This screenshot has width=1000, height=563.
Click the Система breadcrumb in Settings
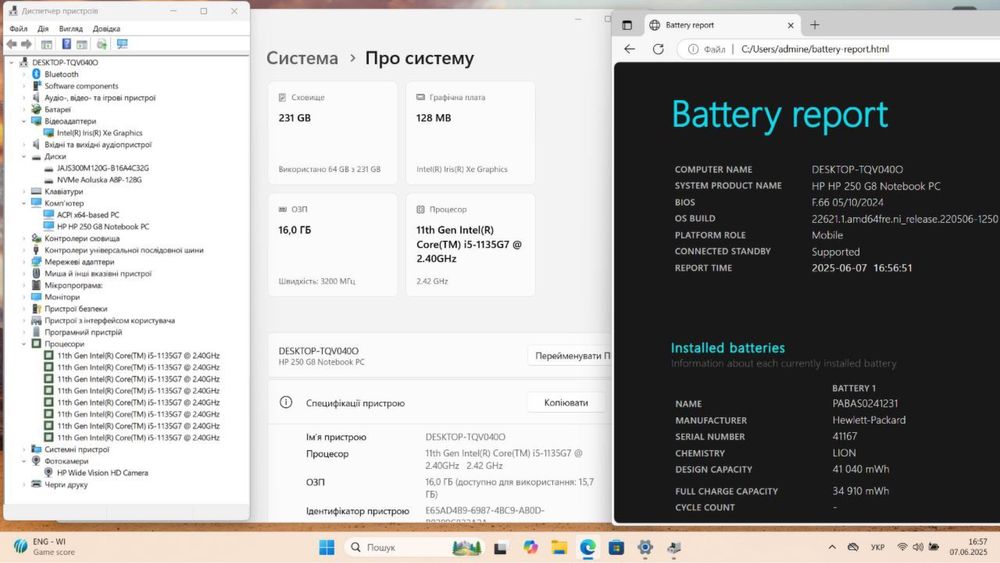(x=302, y=58)
